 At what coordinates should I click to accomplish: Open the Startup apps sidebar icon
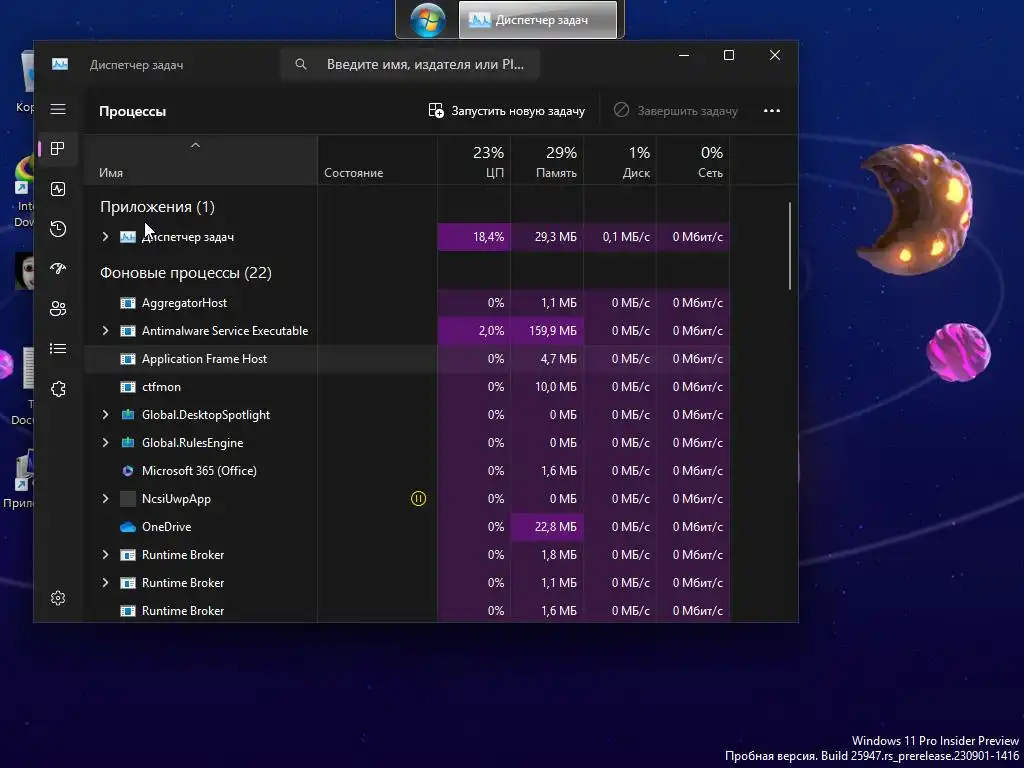click(x=58, y=268)
